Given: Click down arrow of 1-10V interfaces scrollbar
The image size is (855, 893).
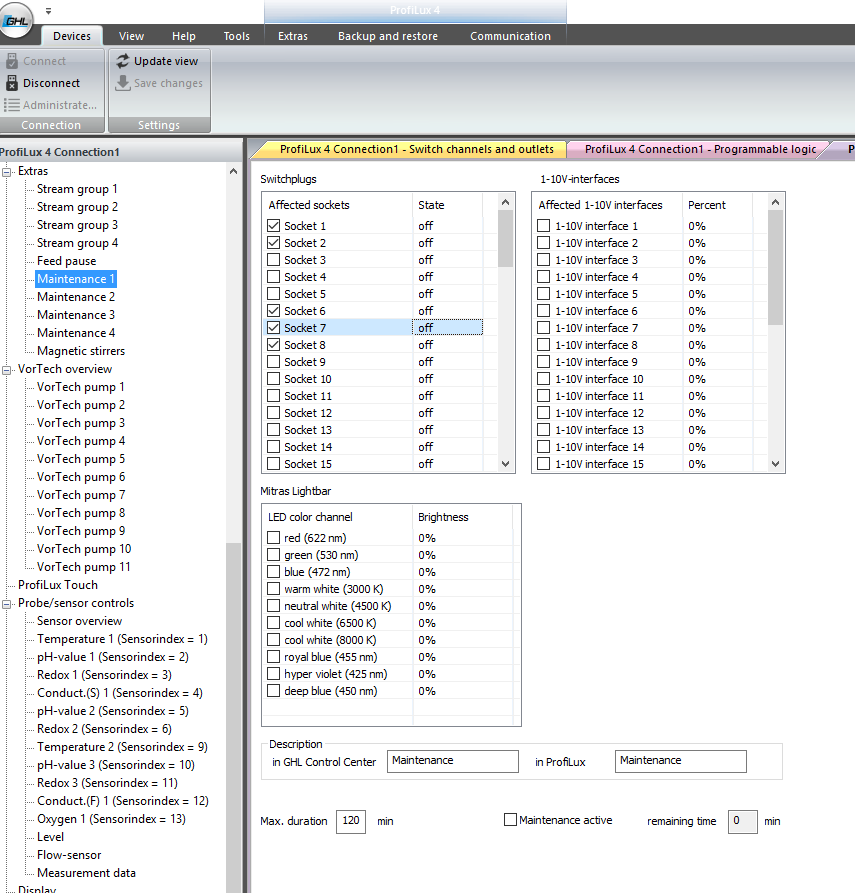Looking at the screenshot, I should coord(775,464).
